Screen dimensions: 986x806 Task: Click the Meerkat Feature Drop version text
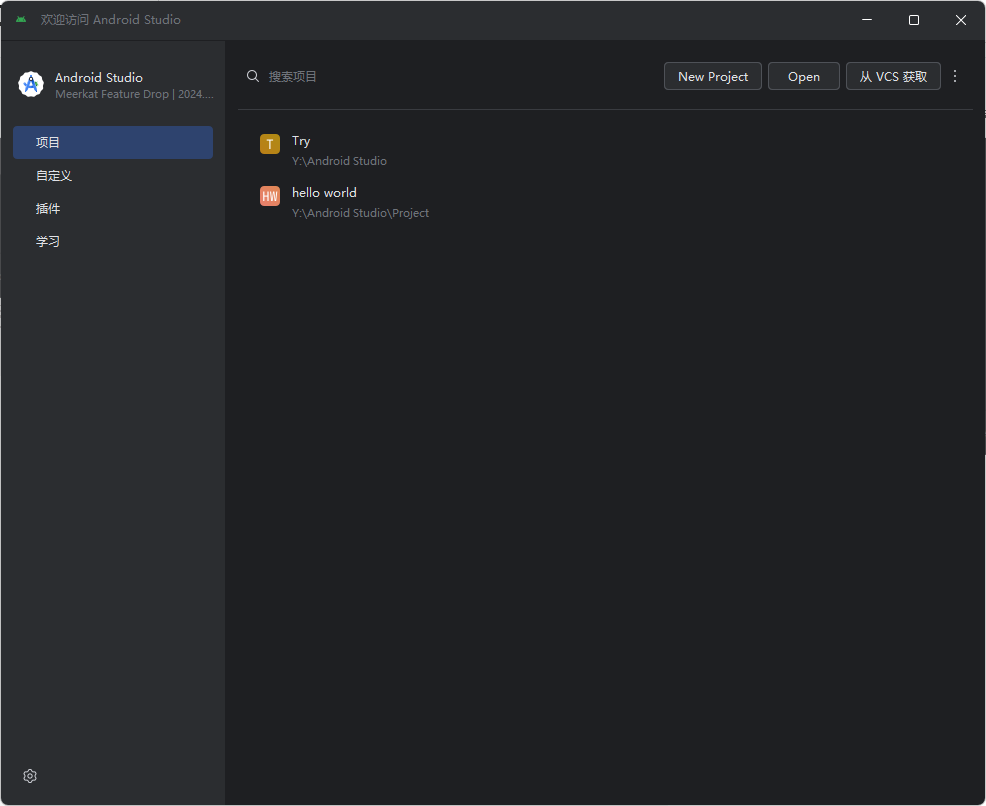pos(134,94)
